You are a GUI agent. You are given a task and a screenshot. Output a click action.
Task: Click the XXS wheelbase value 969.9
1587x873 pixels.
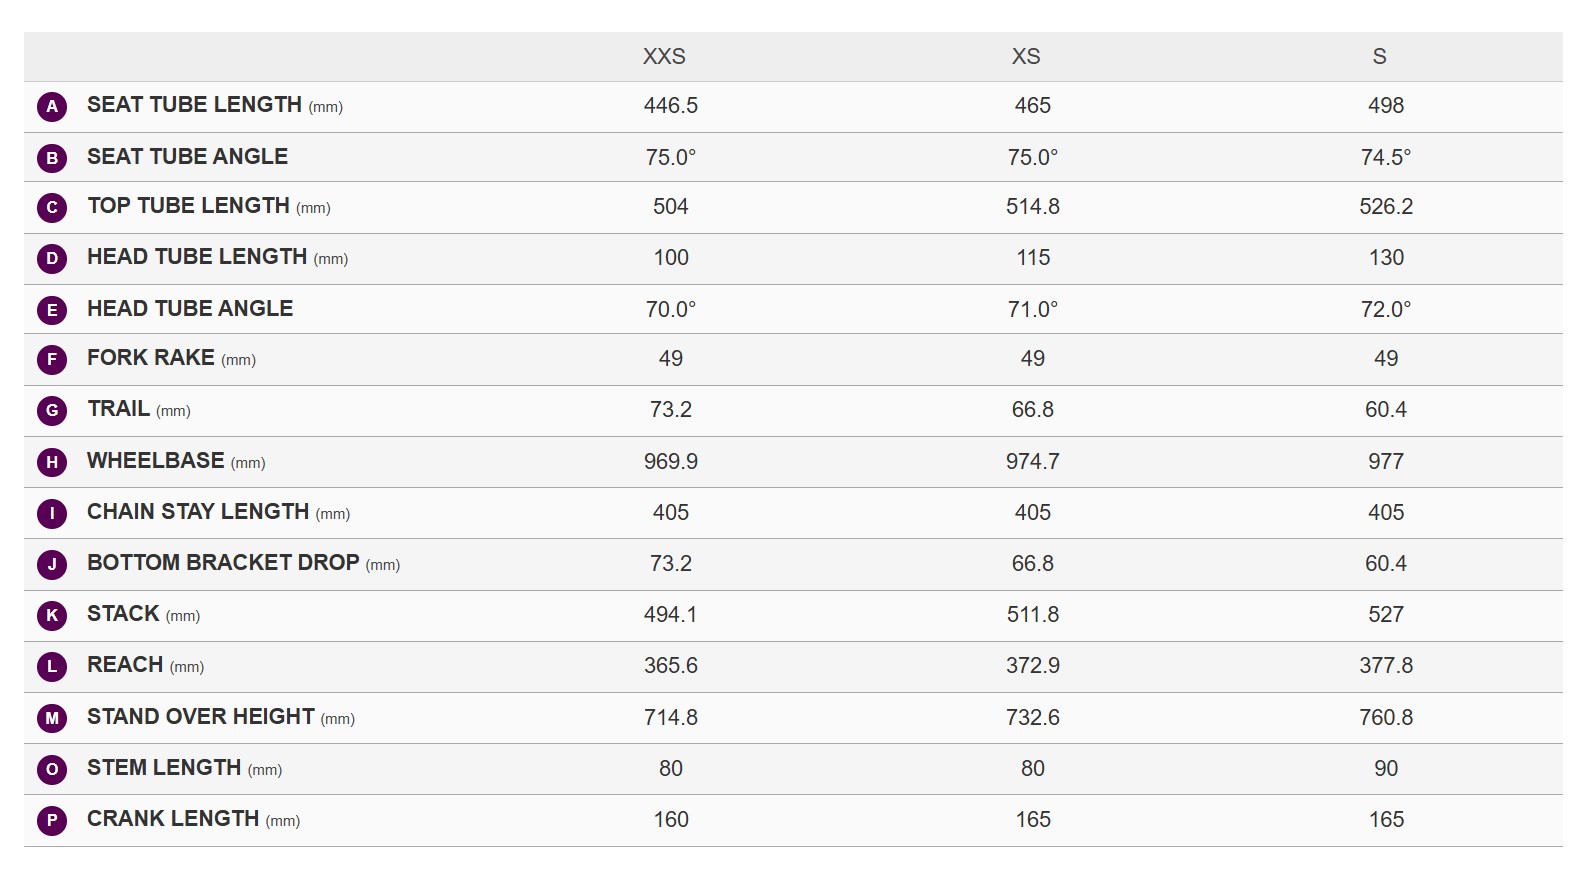point(671,462)
